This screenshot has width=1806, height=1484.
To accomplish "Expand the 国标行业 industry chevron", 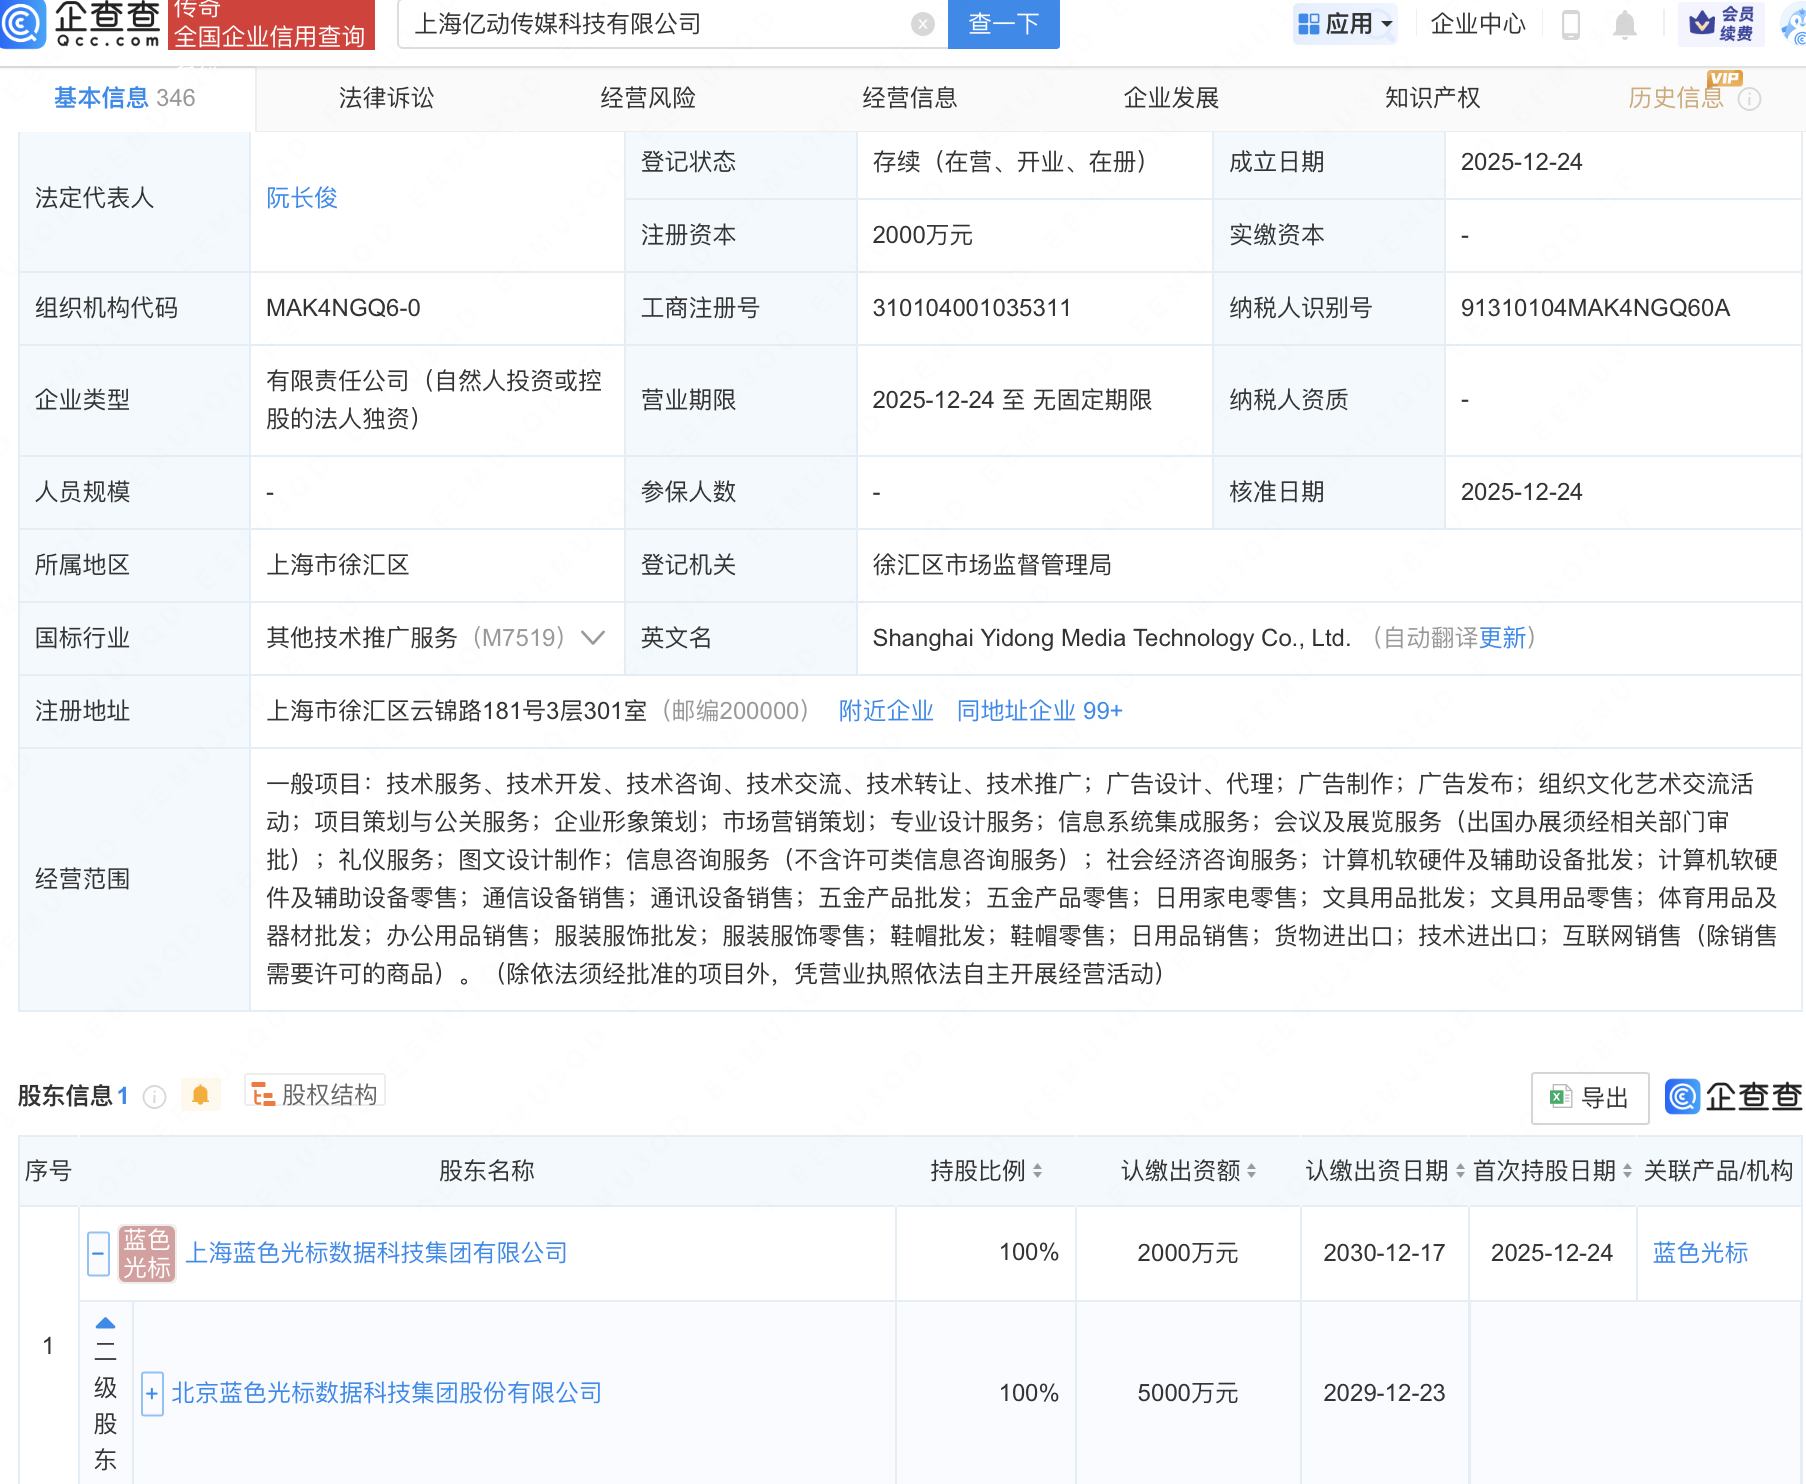I will point(593,638).
